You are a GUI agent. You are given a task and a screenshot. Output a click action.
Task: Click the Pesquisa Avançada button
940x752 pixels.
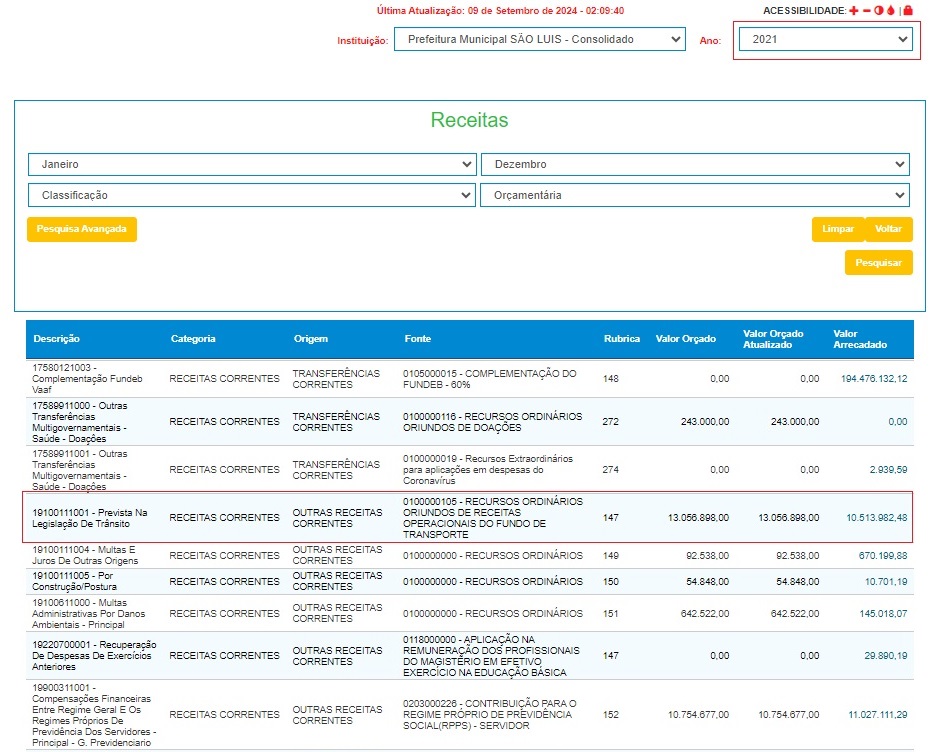[82, 229]
